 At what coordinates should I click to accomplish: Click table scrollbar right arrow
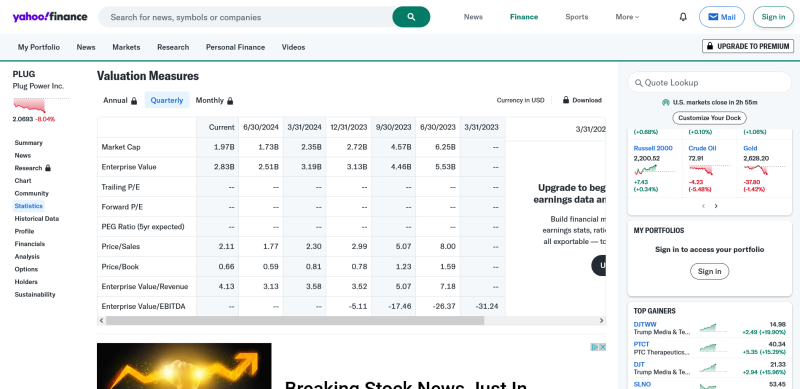pos(602,321)
